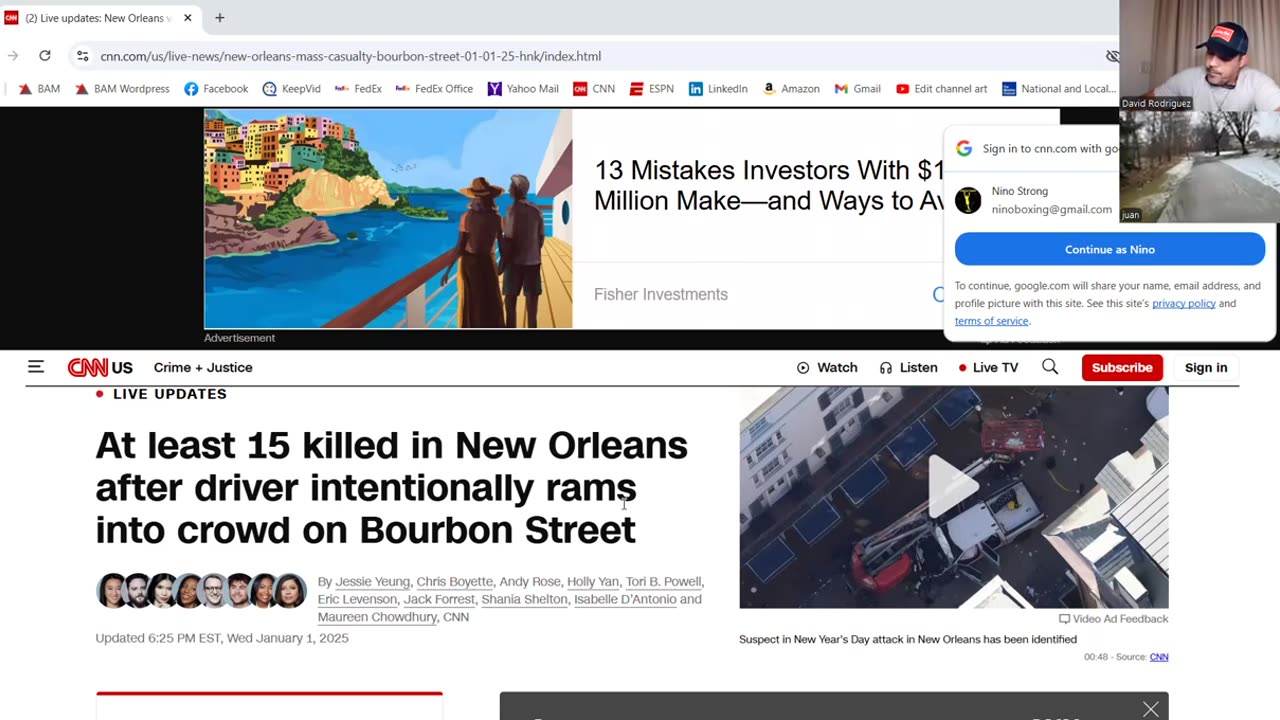
Task: Open the Gmail bookmark
Action: 857,89
